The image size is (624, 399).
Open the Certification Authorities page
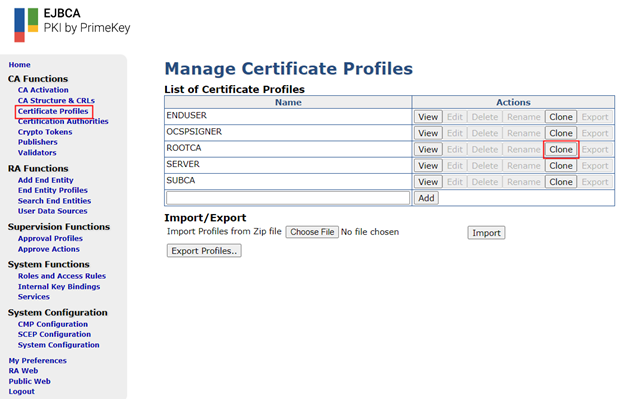[x=63, y=121]
